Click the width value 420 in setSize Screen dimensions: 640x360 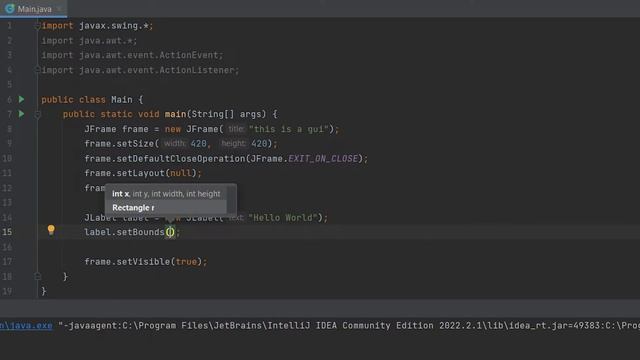point(198,144)
